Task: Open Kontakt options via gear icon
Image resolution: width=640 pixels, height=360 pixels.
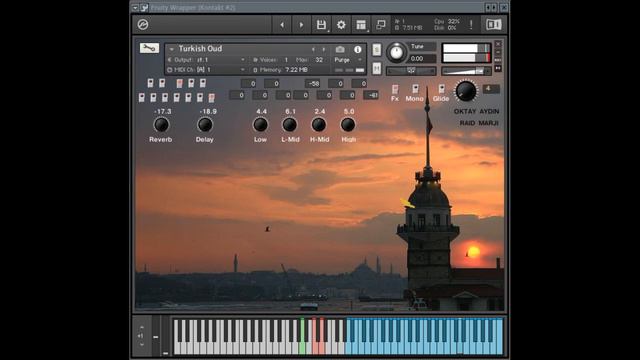Action: (x=341, y=25)
